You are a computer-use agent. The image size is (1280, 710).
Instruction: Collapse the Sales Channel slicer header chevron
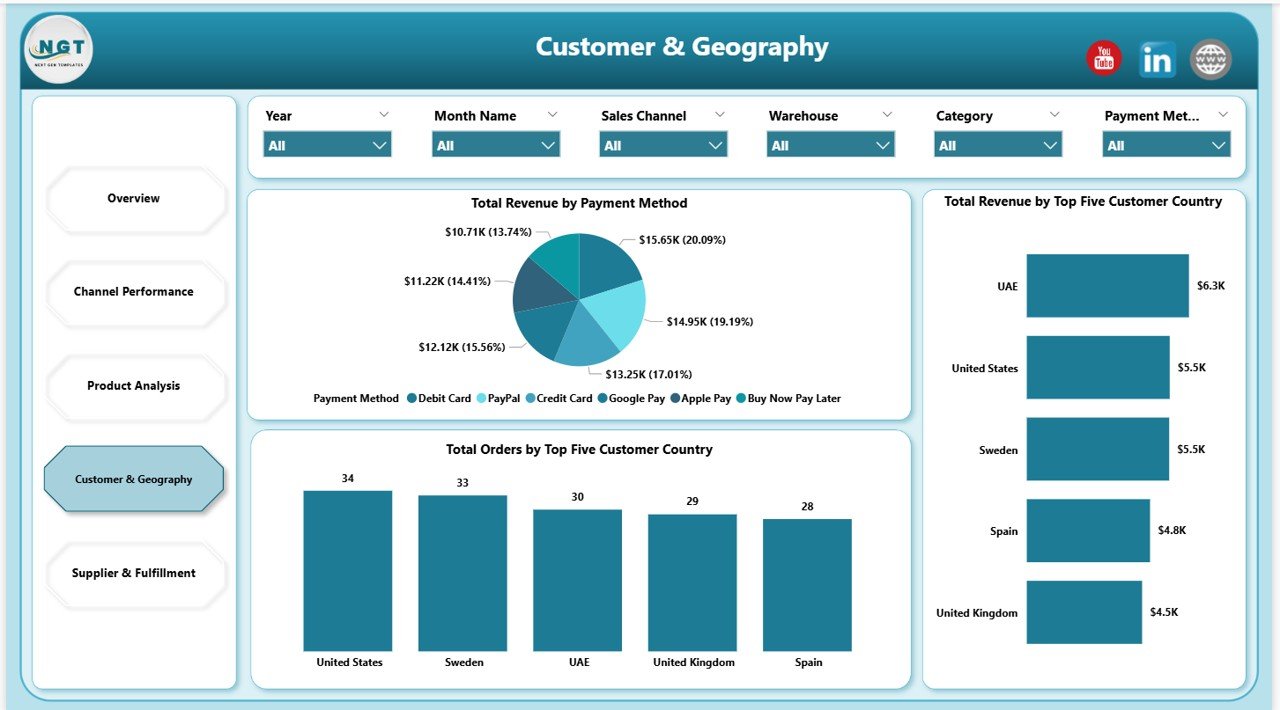[720, 115]
